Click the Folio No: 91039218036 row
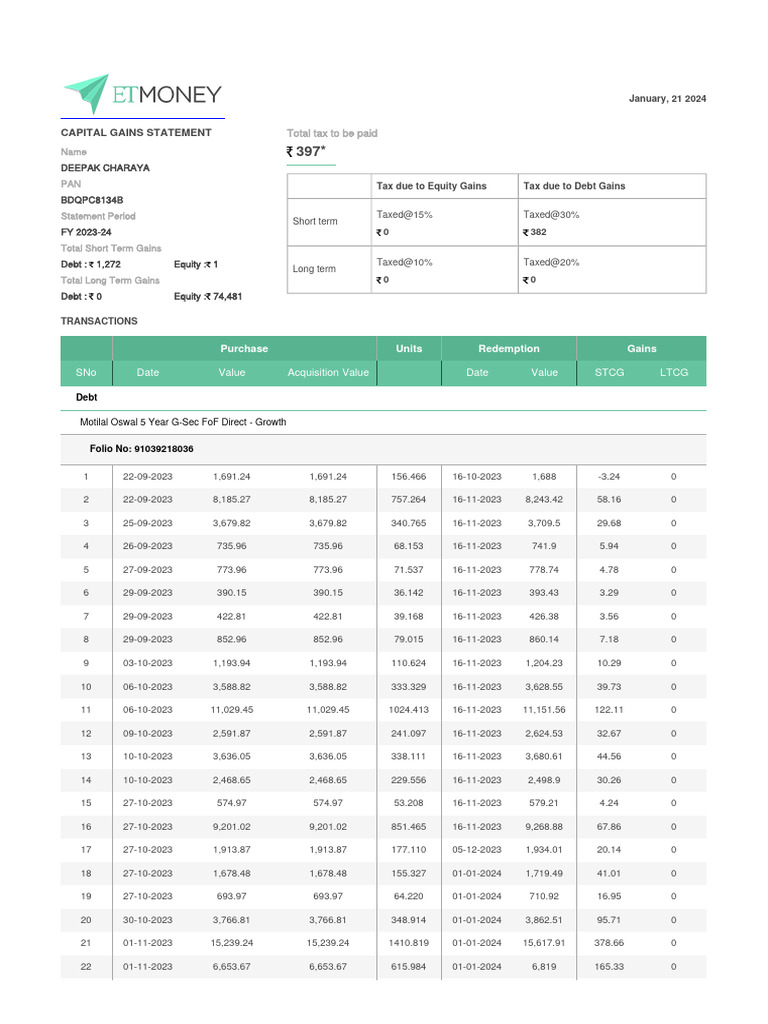 click(x=383, y=449)
